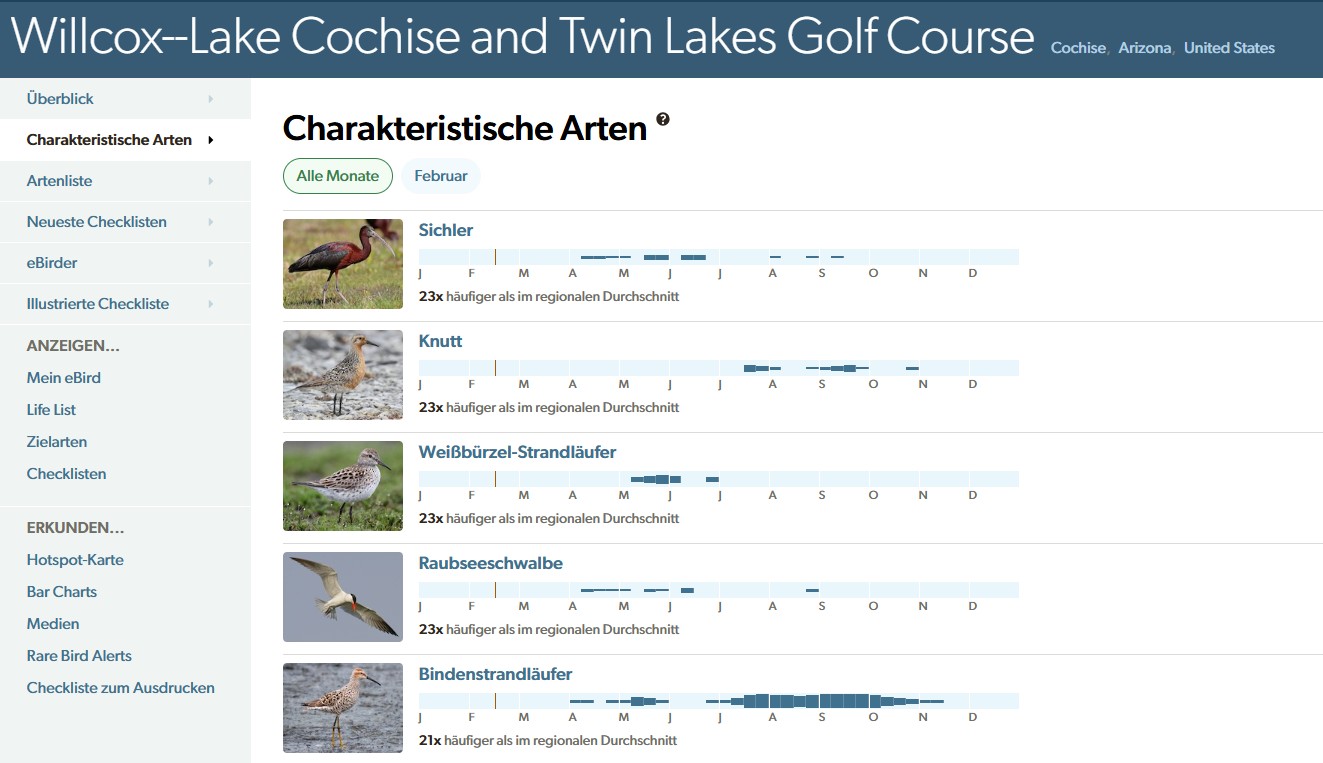
Task: Open Mein eBird from the sidebar
Action: coord(63,378)
